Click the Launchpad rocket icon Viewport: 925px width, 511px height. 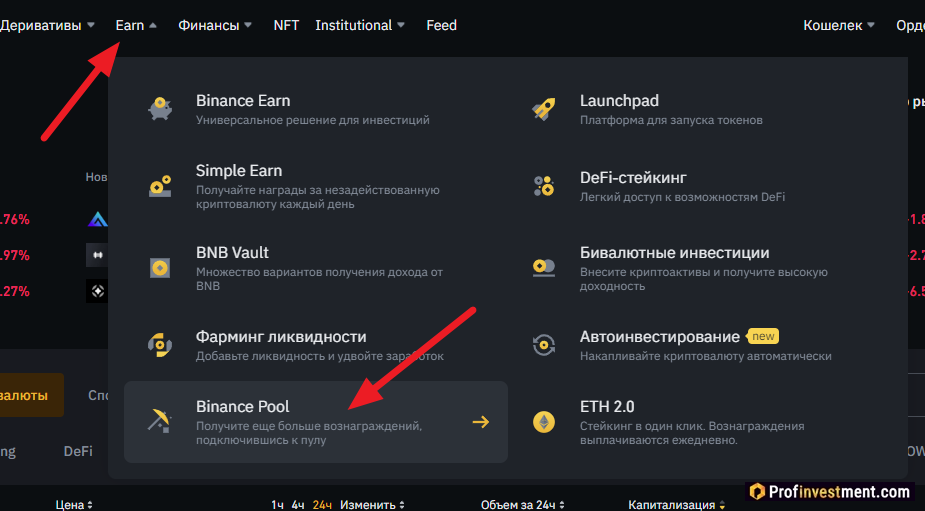click(544, 109)
